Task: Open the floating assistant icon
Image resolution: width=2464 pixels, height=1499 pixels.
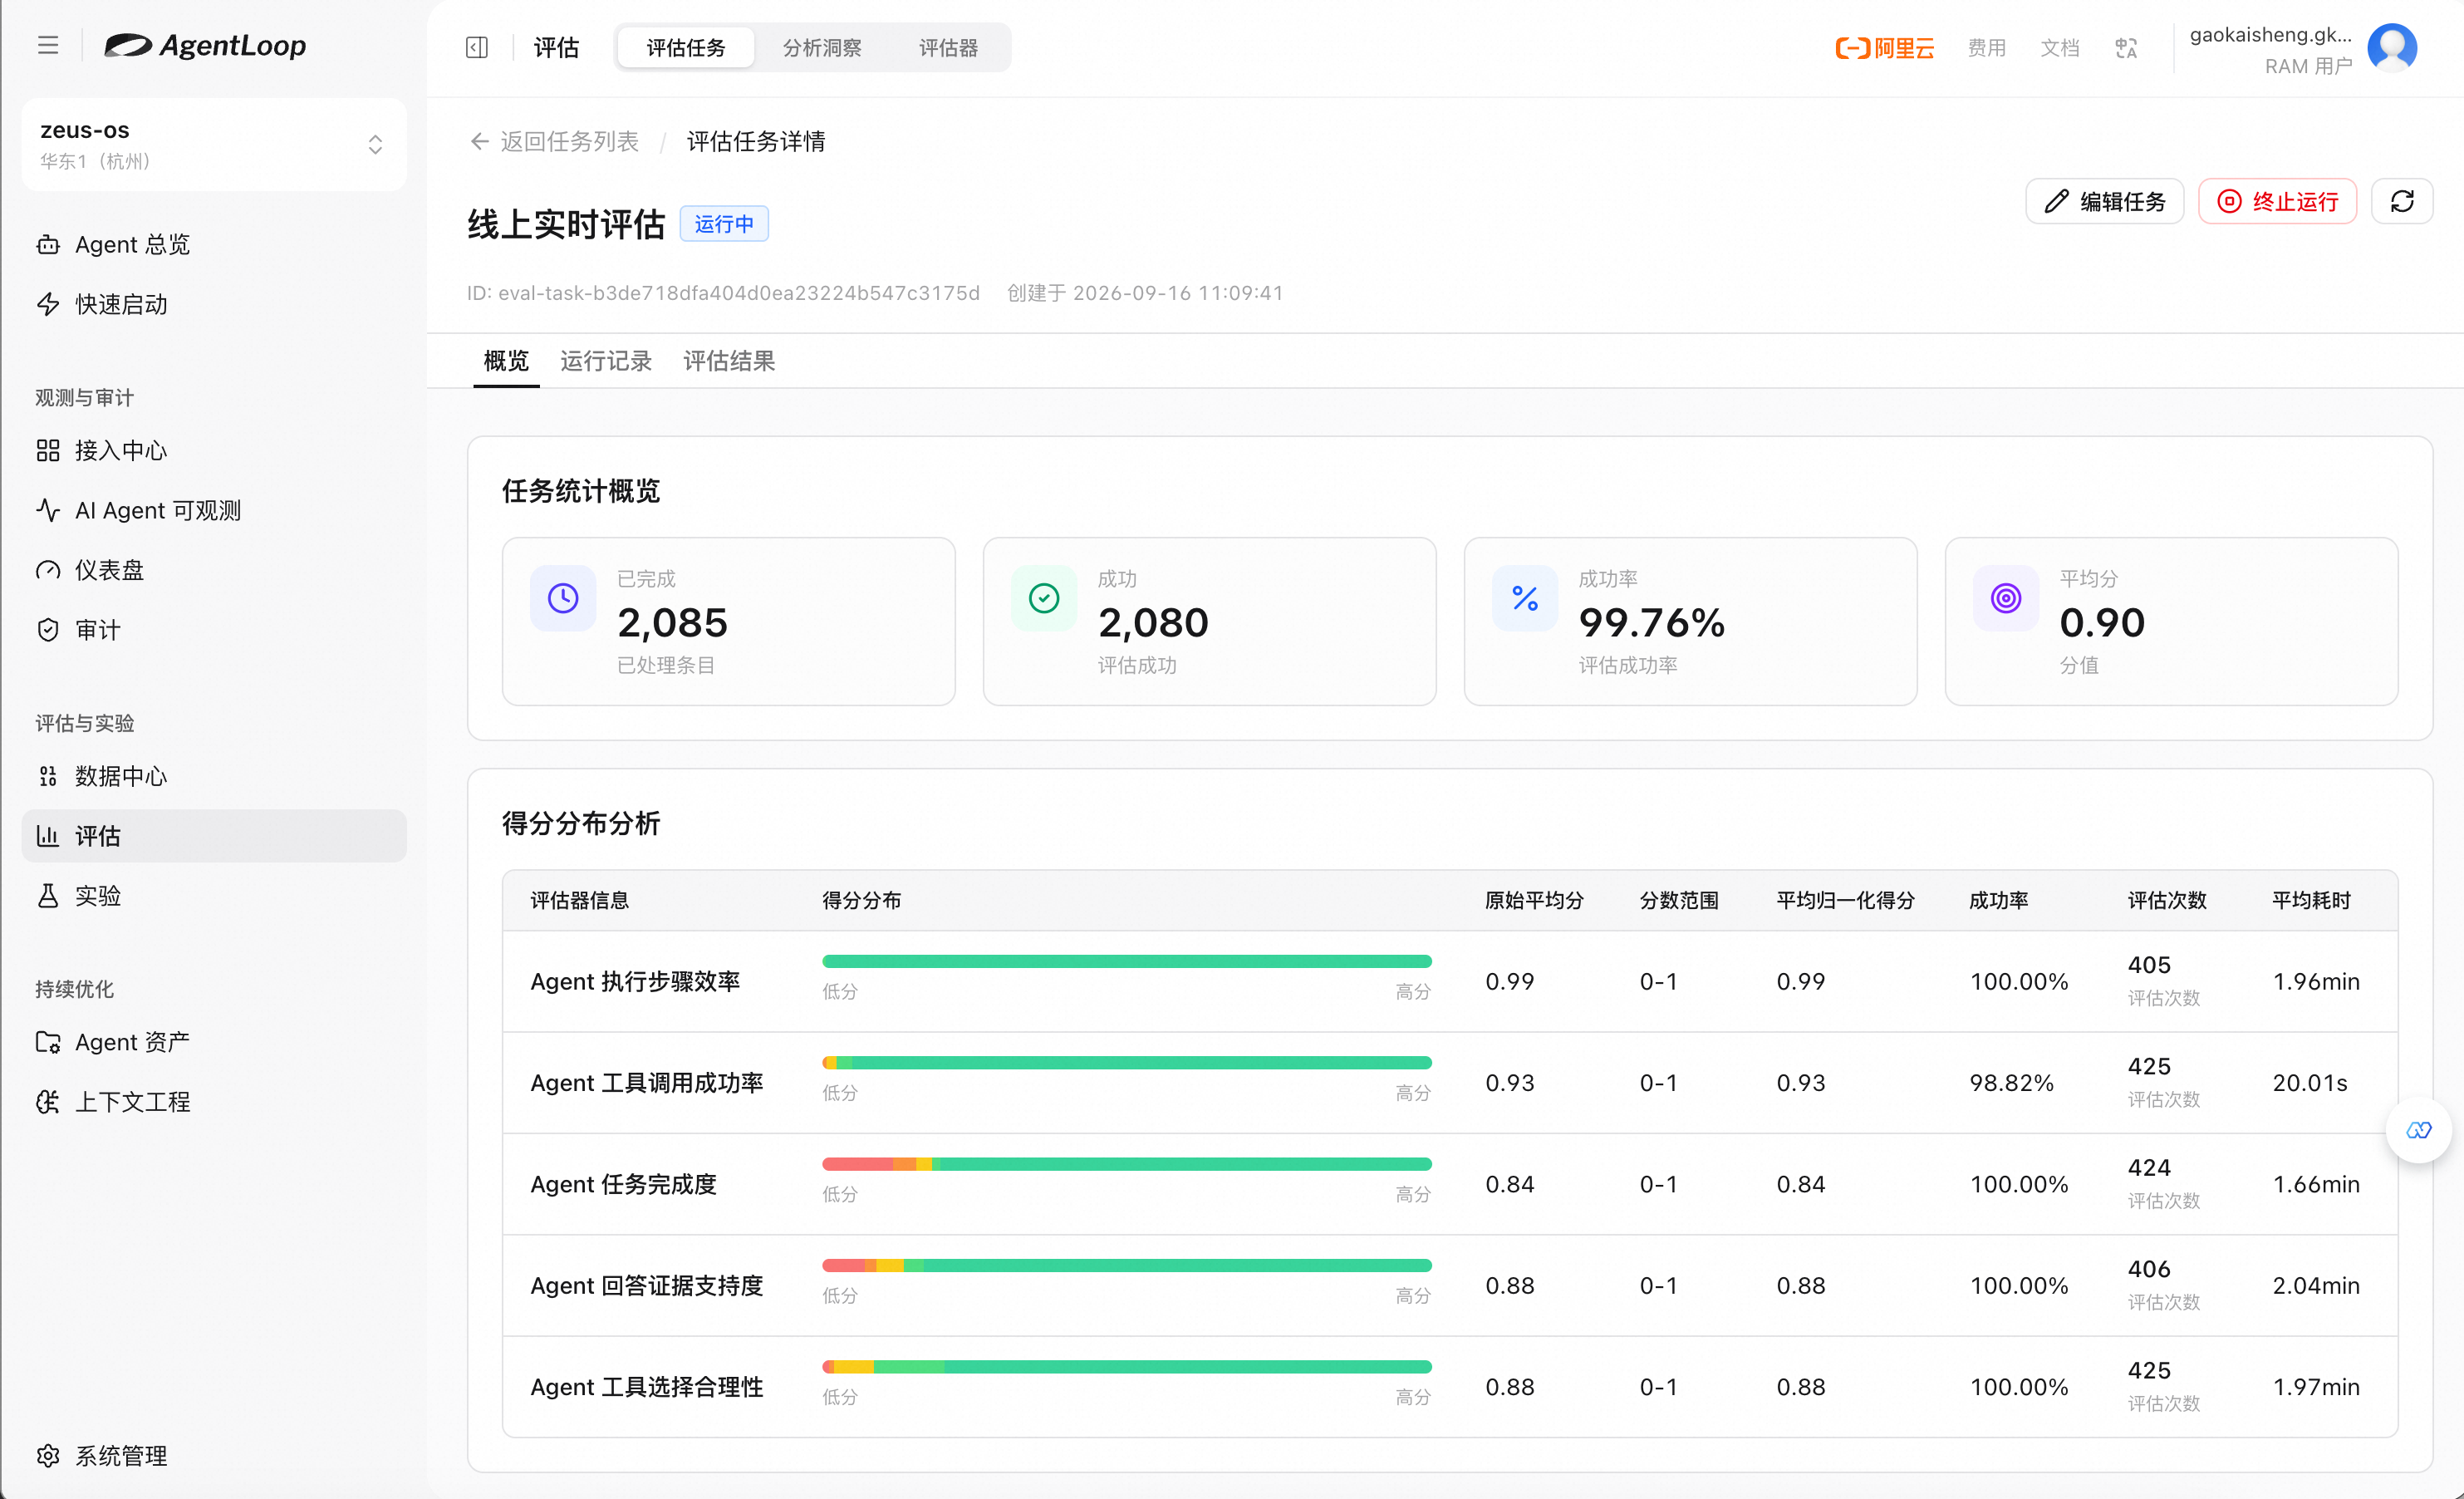Action: coord(2419,1130)
